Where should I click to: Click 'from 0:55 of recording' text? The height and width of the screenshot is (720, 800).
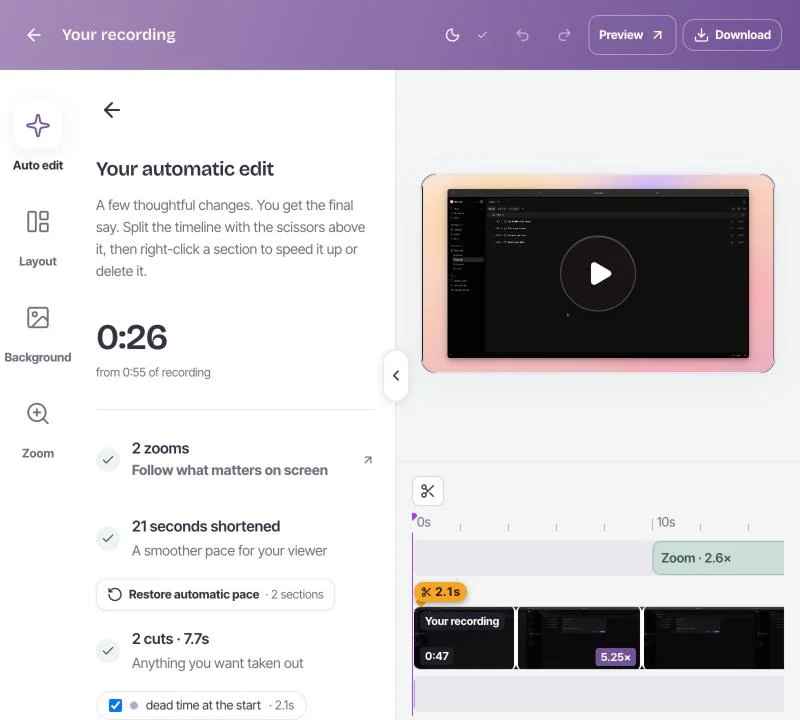pyautogui.click(x=153, y=373)
